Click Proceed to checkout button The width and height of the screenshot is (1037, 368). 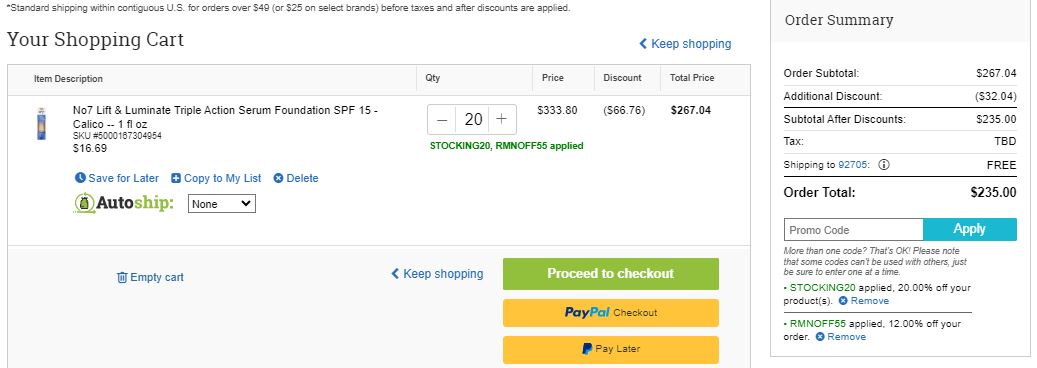point(610,273)
